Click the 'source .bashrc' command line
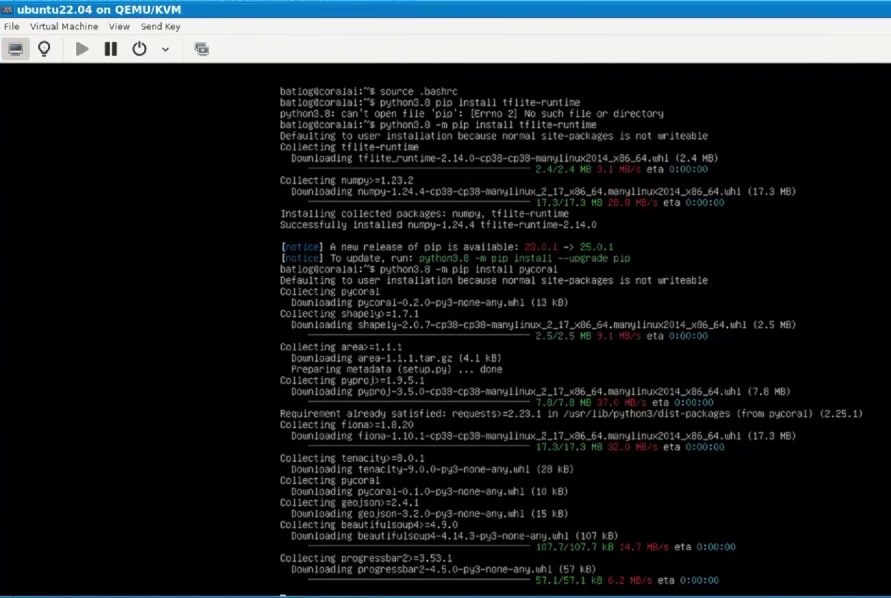This screenshot has width=891, height=598. pos(369,92)
